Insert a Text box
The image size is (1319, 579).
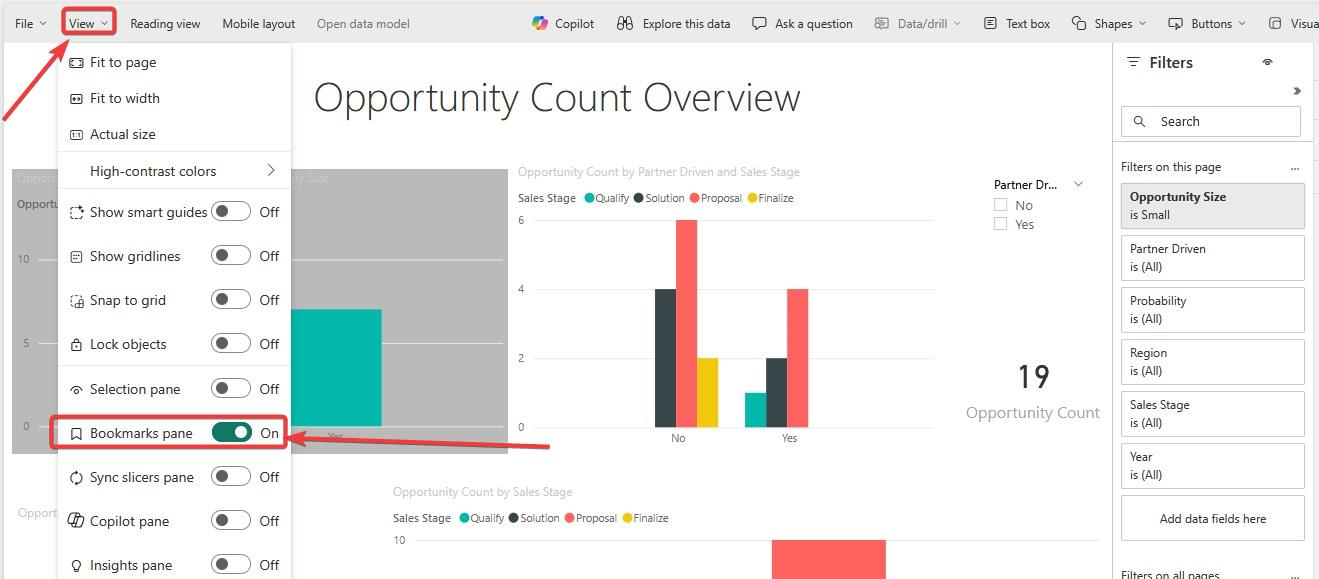coord(1016,23)
